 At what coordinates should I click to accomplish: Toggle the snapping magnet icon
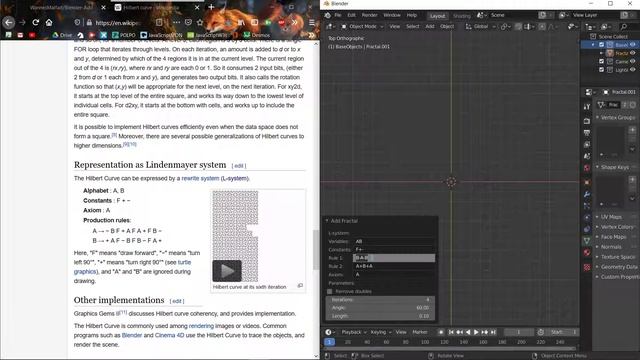(518, 27)
